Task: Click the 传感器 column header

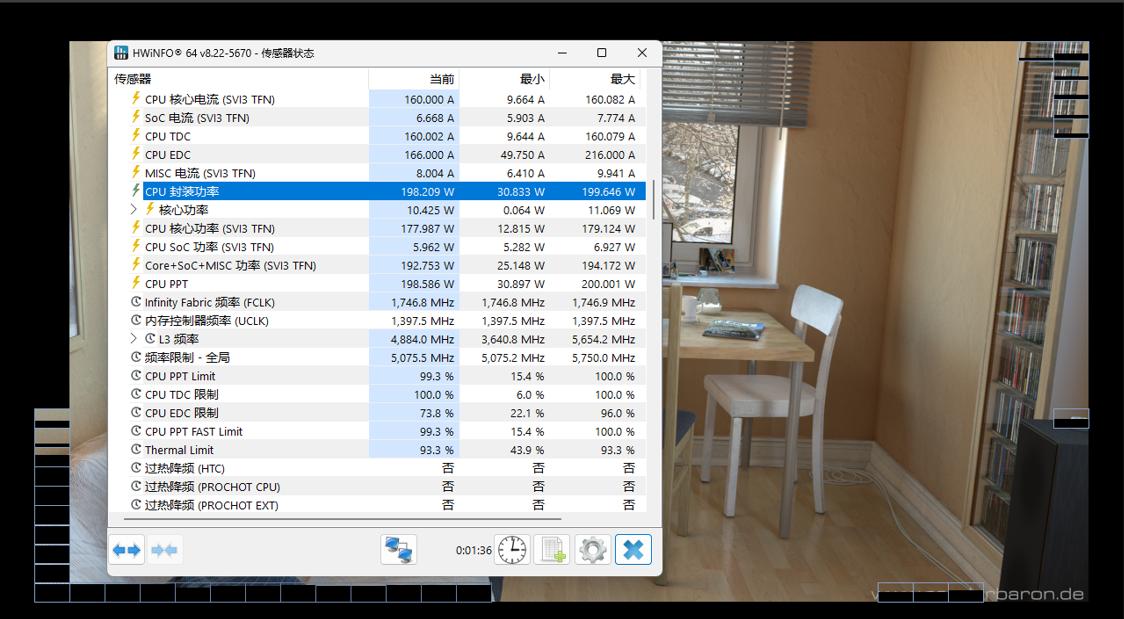Action: tap(239, 79)
